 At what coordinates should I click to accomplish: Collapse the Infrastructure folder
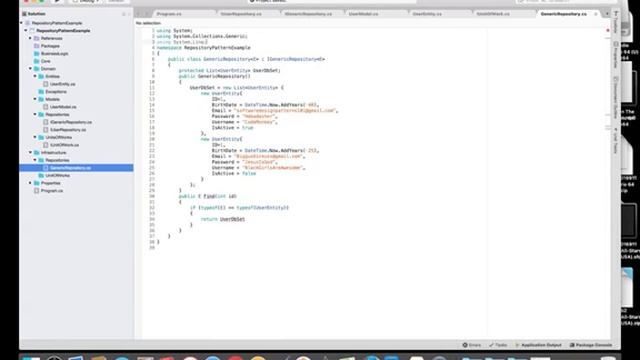pos(30,153)
